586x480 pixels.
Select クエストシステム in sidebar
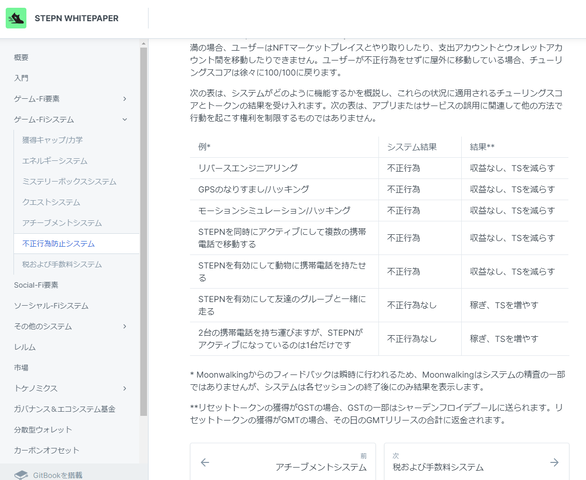coord(51,202)
